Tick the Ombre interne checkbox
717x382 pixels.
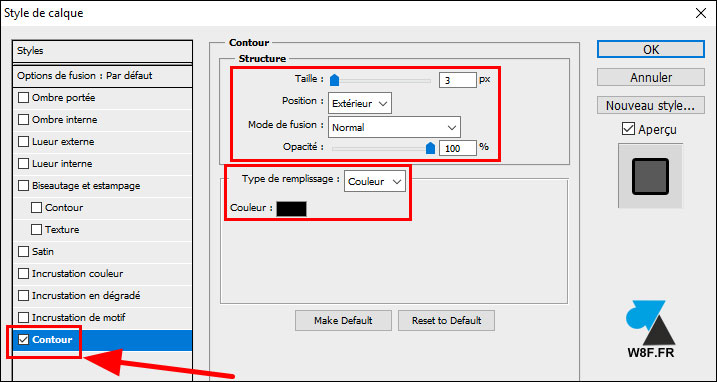point(23,120)
